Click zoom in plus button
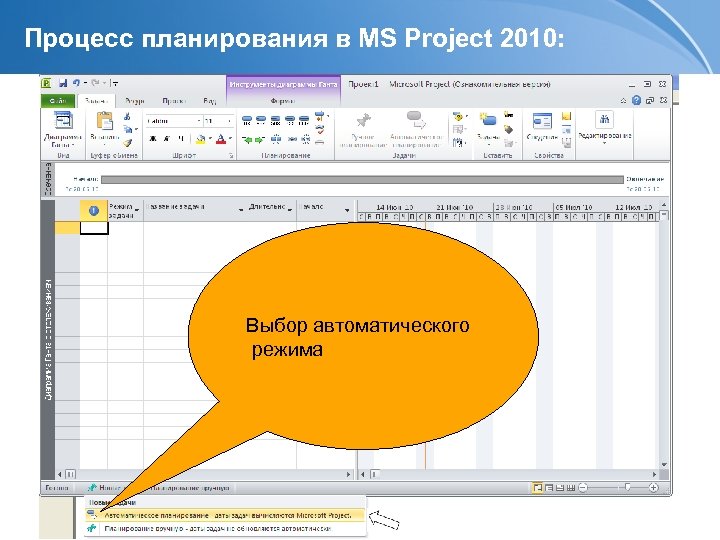Viewport: 720px width, 540px height. pos(653,488)
